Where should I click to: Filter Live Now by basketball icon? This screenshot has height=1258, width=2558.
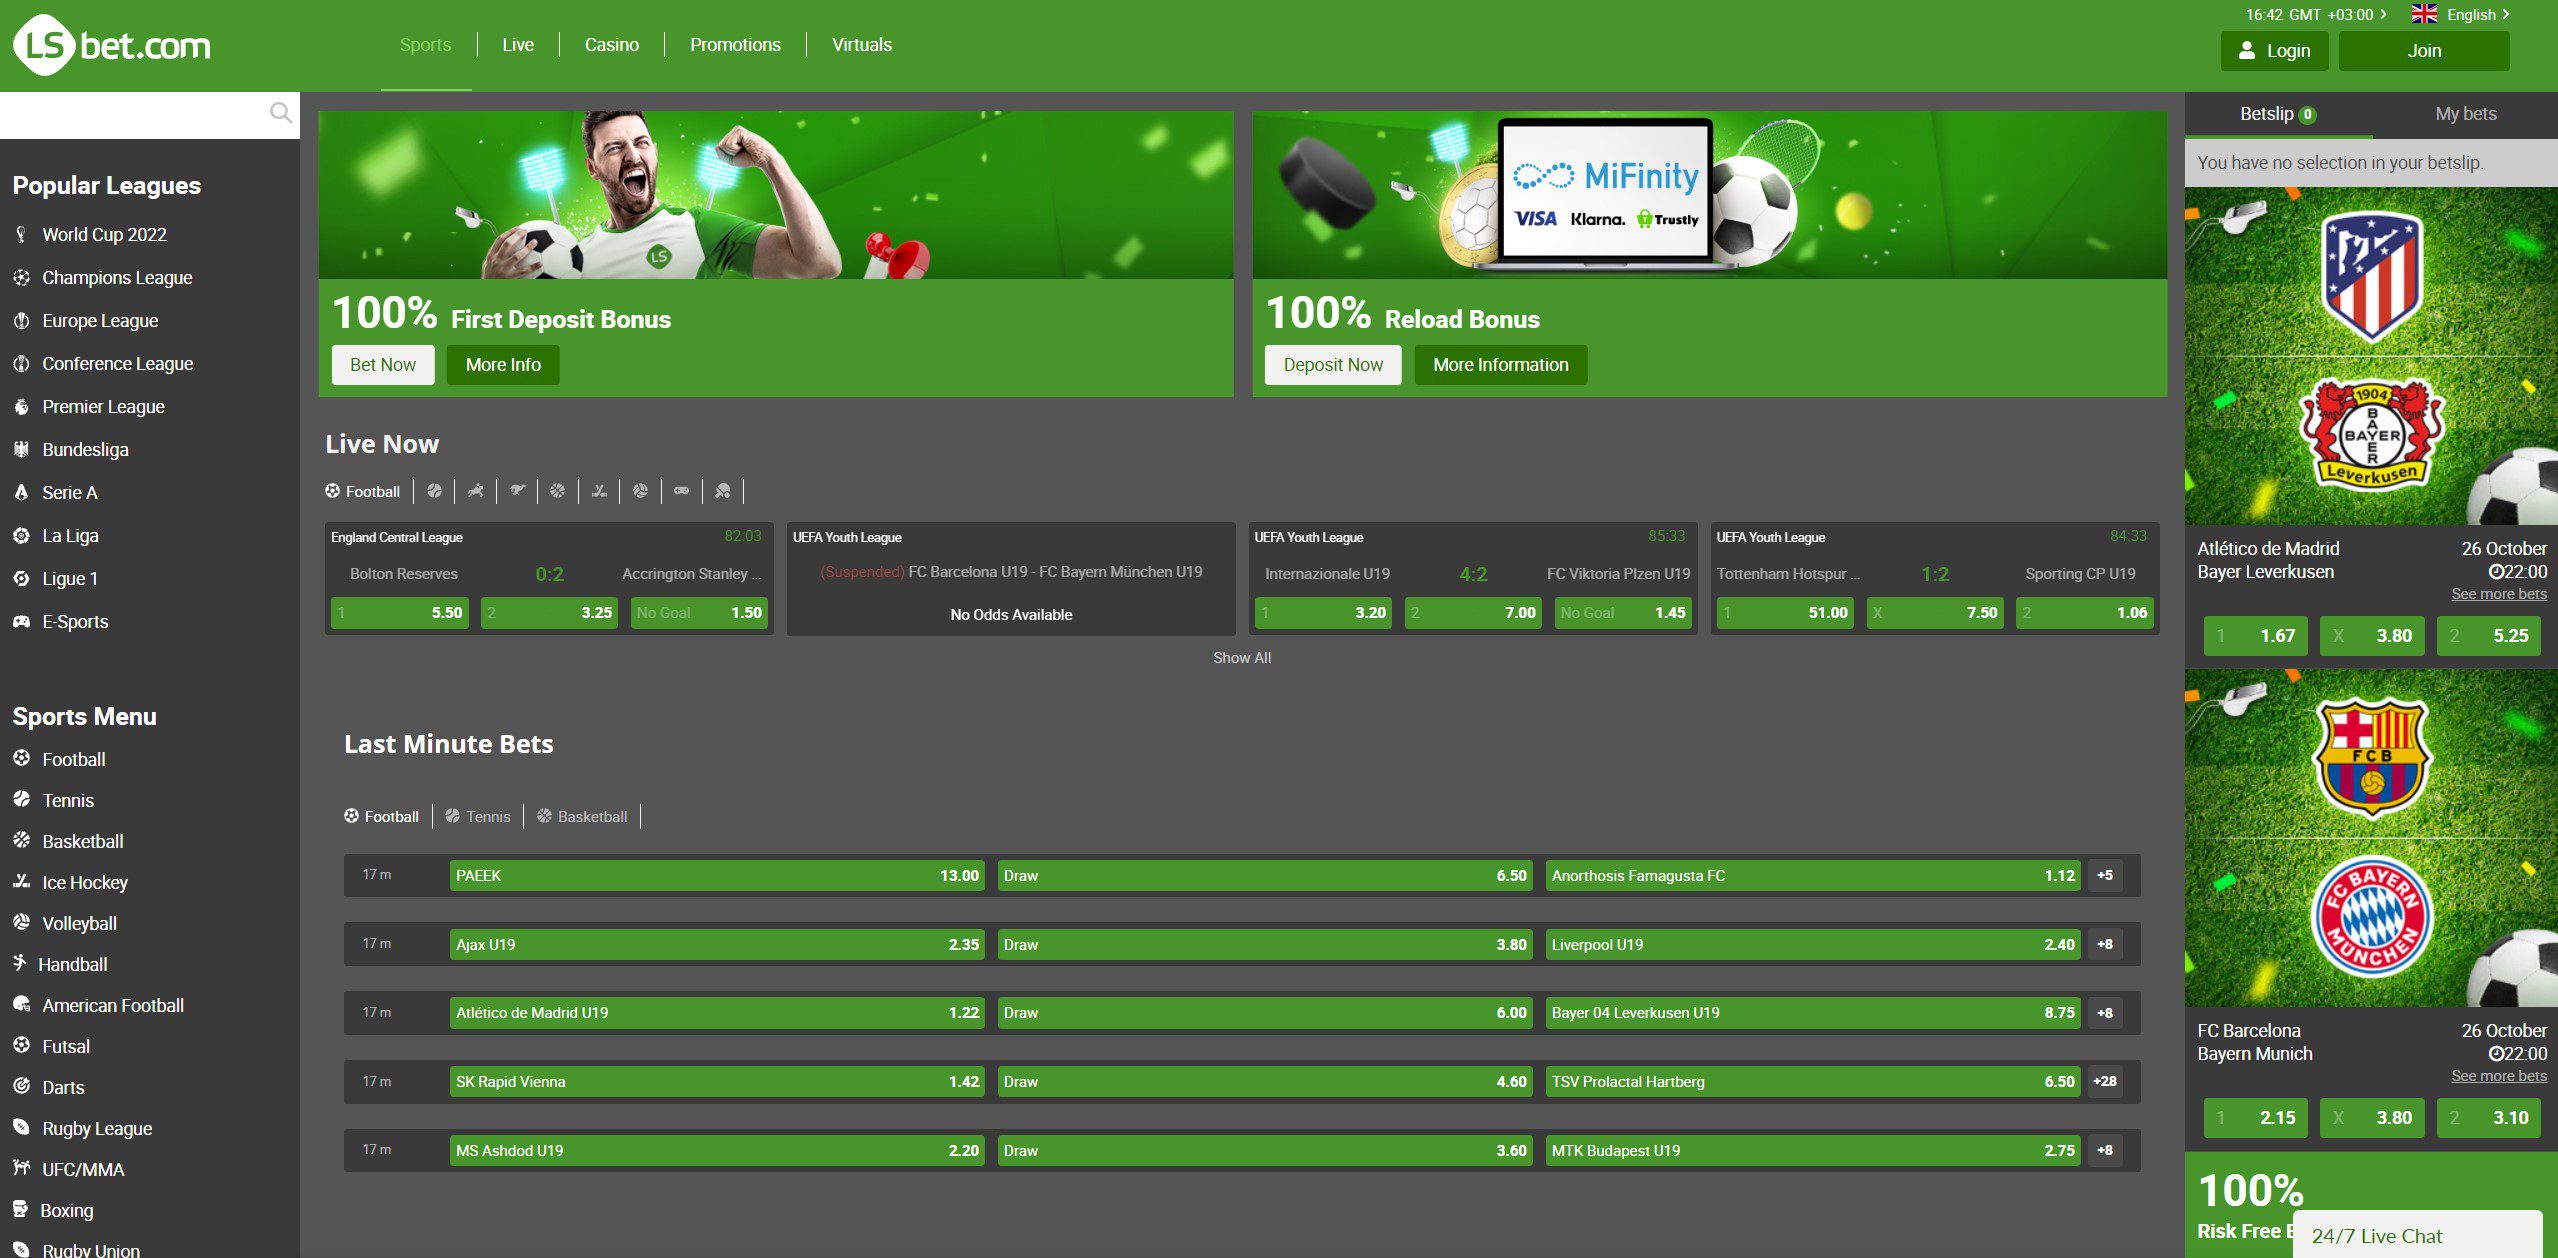(x=558, y=491)
